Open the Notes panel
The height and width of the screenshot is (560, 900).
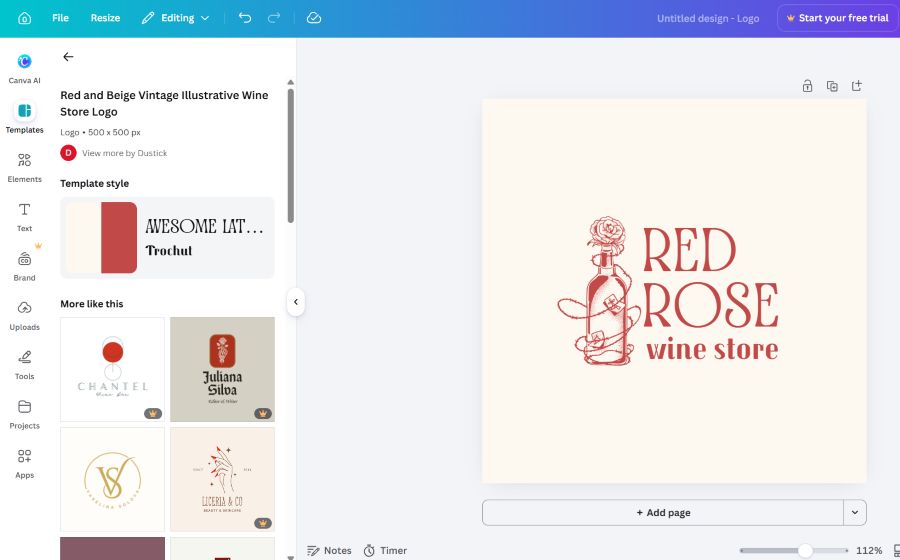[x=329, y=550]
